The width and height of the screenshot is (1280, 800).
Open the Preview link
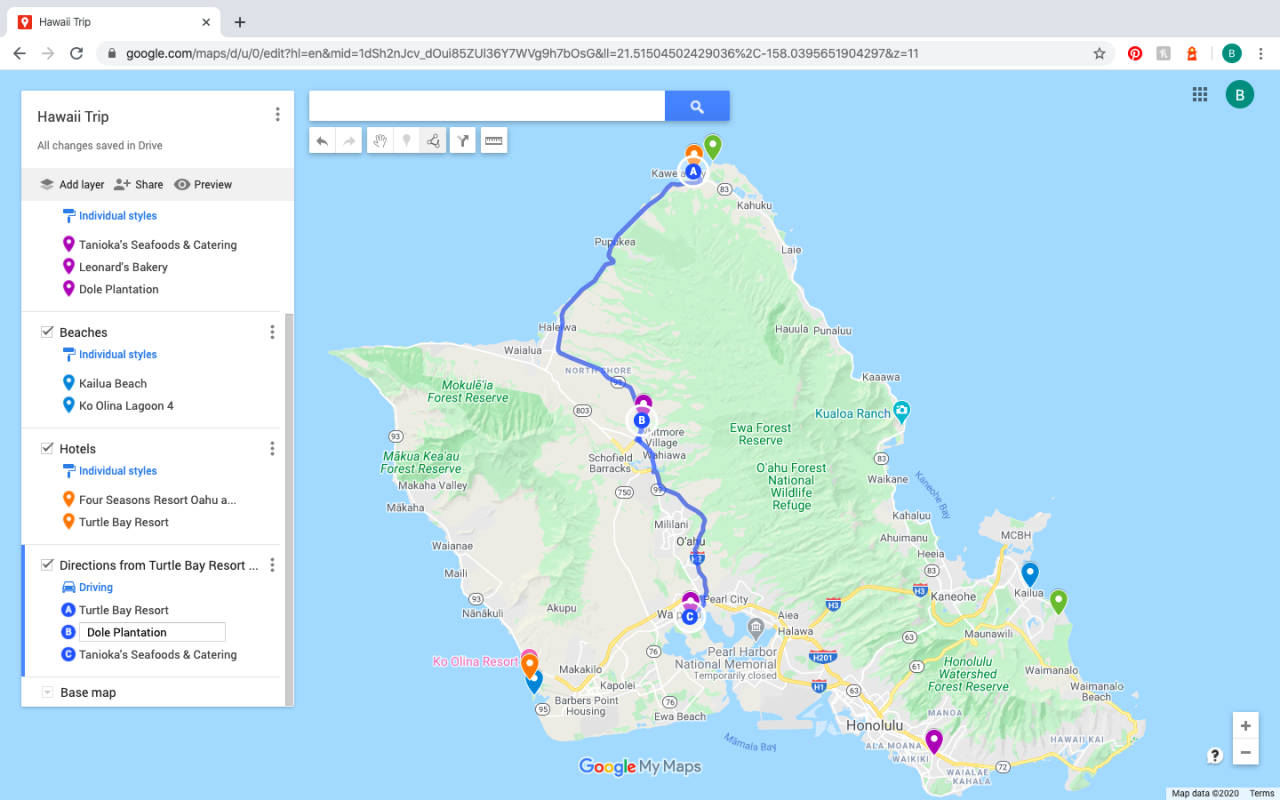[203, 184]
